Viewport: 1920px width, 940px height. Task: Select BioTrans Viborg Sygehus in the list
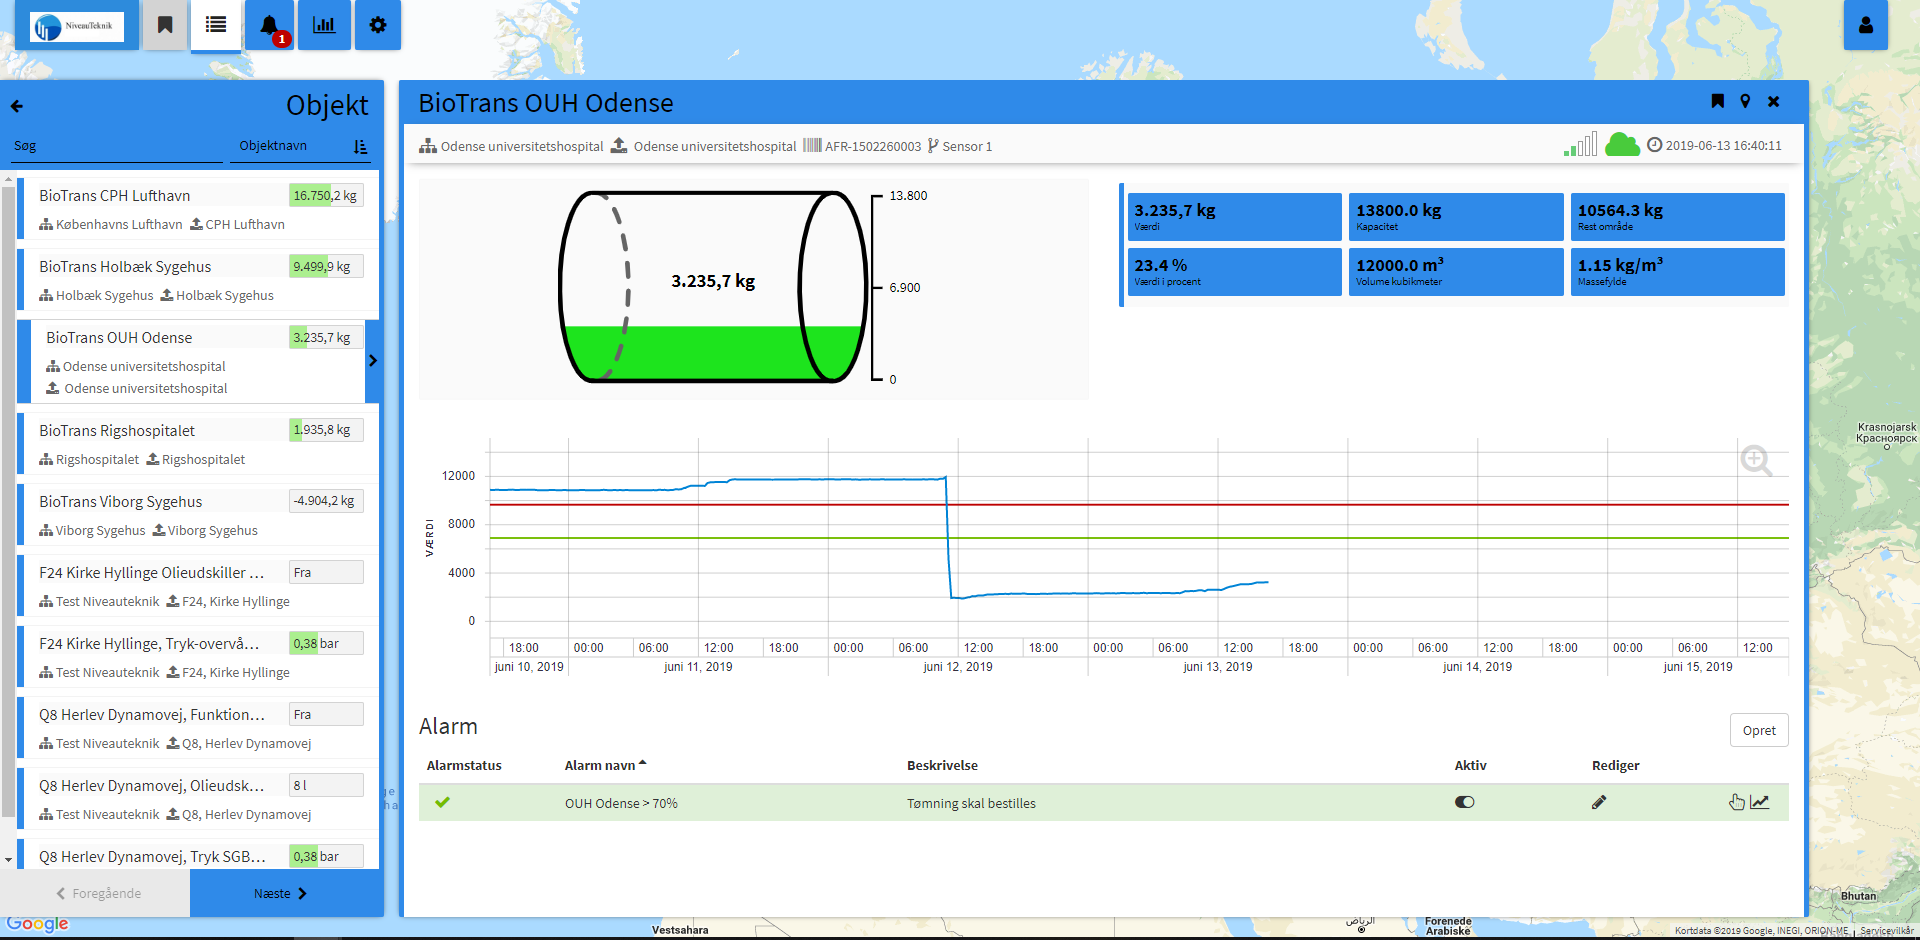point(198,514)
